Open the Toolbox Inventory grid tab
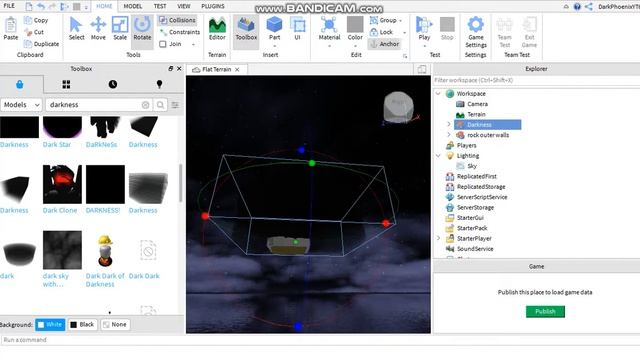 (x=66, y=84)
